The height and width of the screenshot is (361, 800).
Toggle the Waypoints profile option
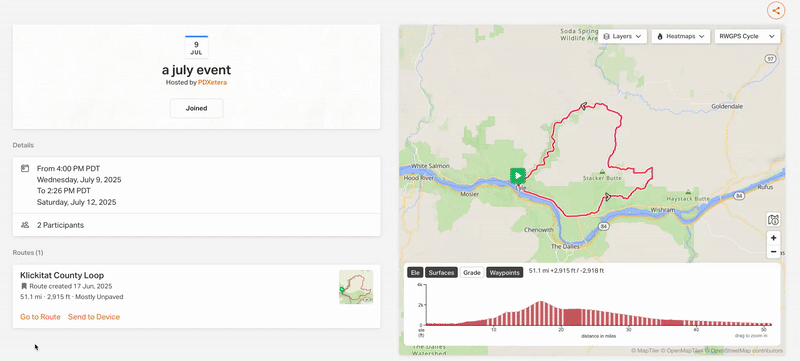coord(505,273)
